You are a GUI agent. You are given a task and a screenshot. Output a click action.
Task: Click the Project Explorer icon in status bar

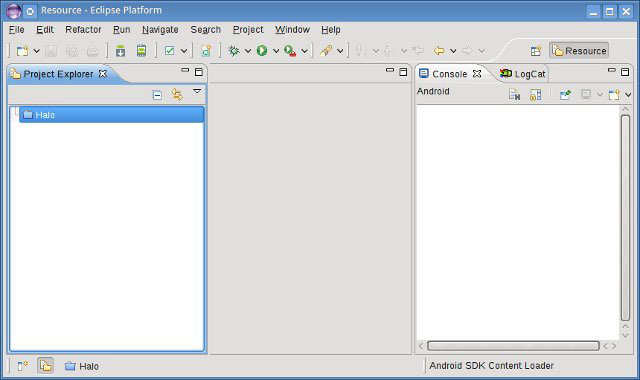coord(45,366)
